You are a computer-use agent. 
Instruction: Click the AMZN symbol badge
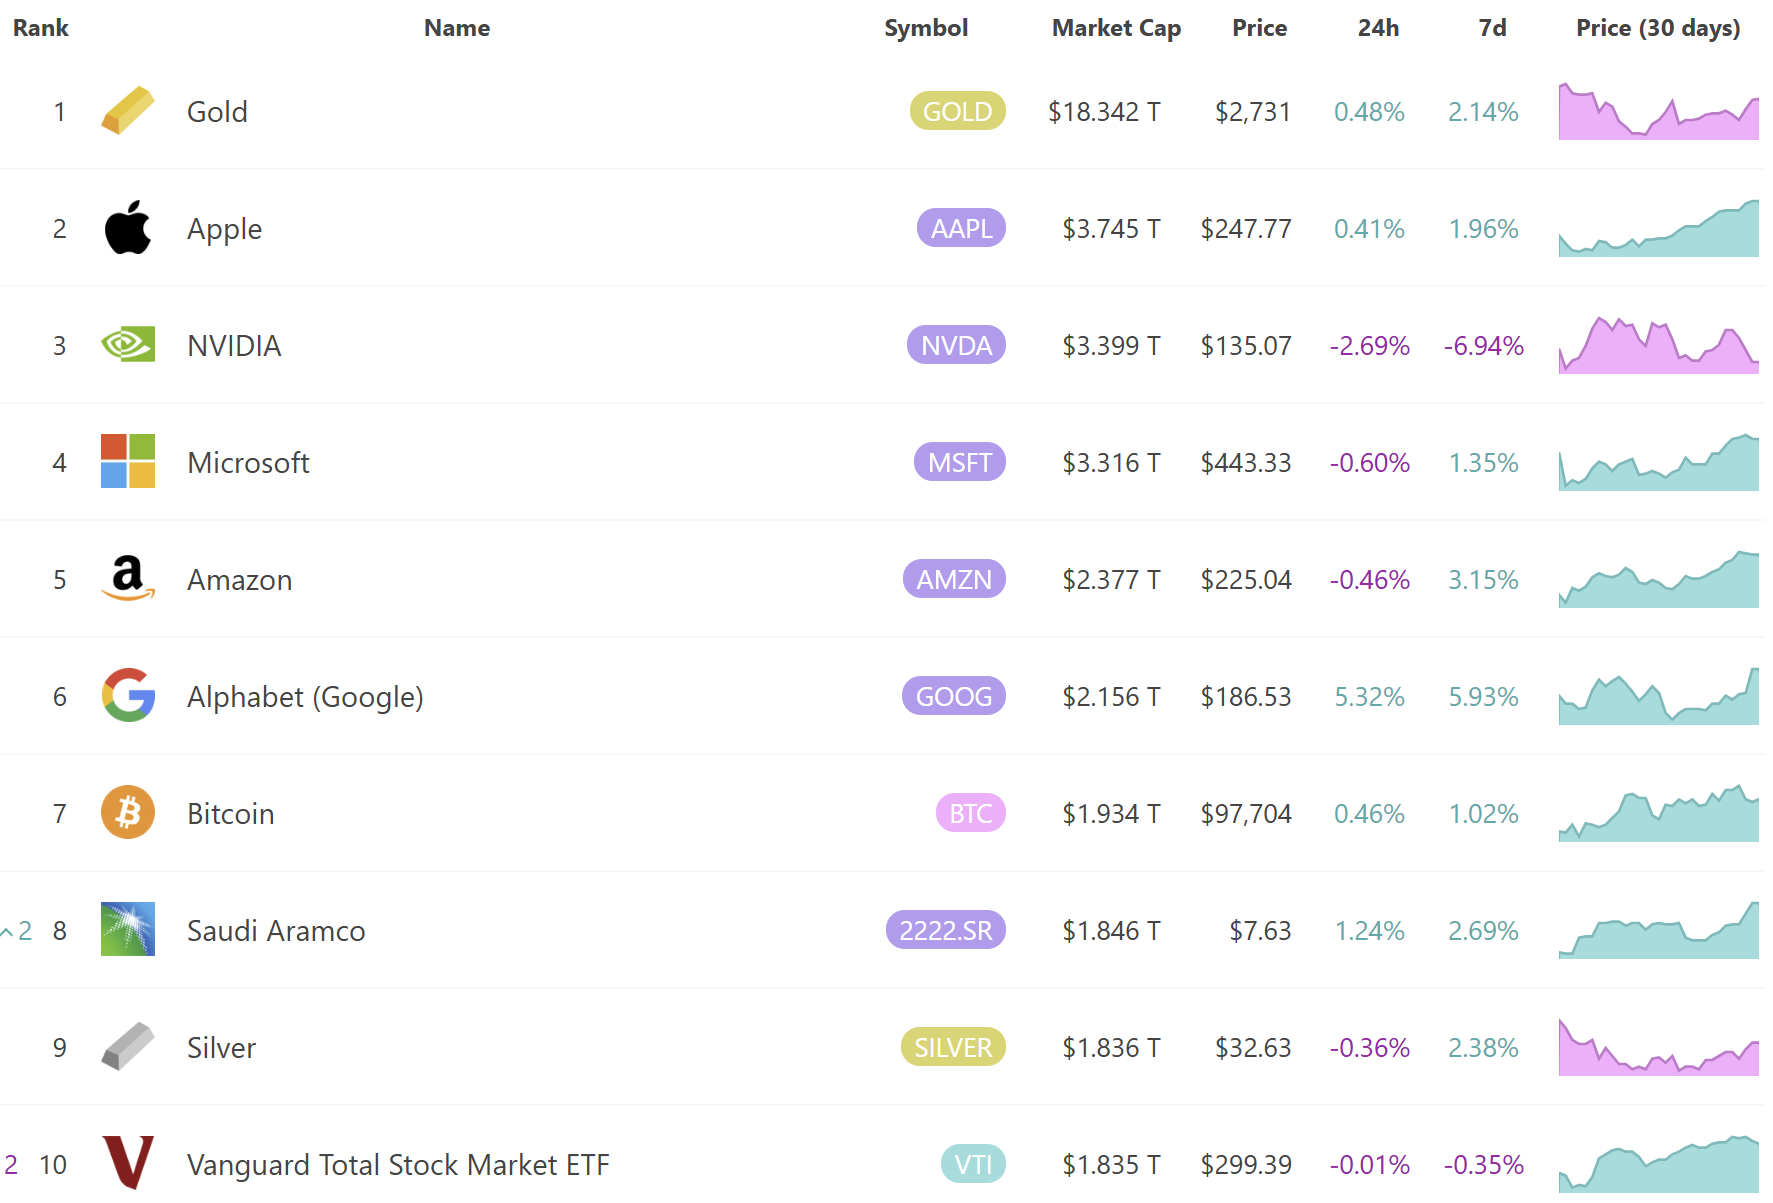(x=954, y=579)
